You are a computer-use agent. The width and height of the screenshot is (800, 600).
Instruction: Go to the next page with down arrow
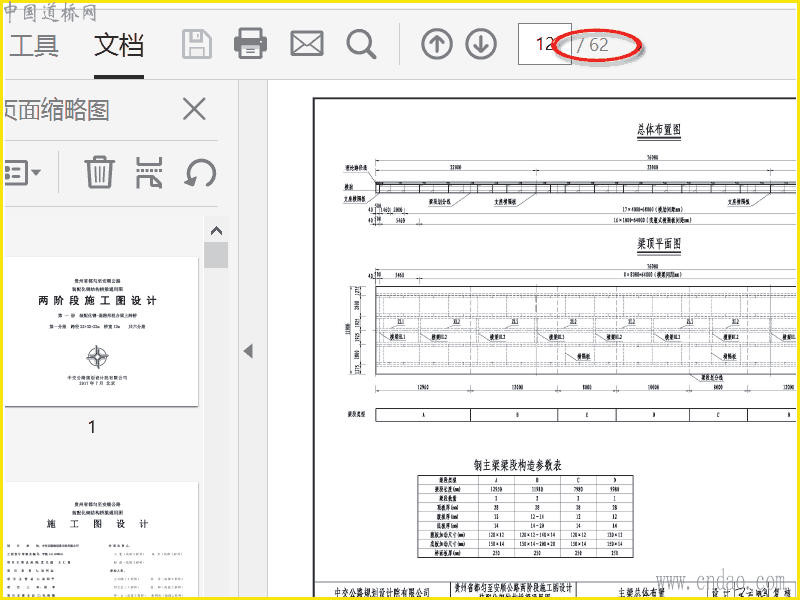tap(481, 44)
